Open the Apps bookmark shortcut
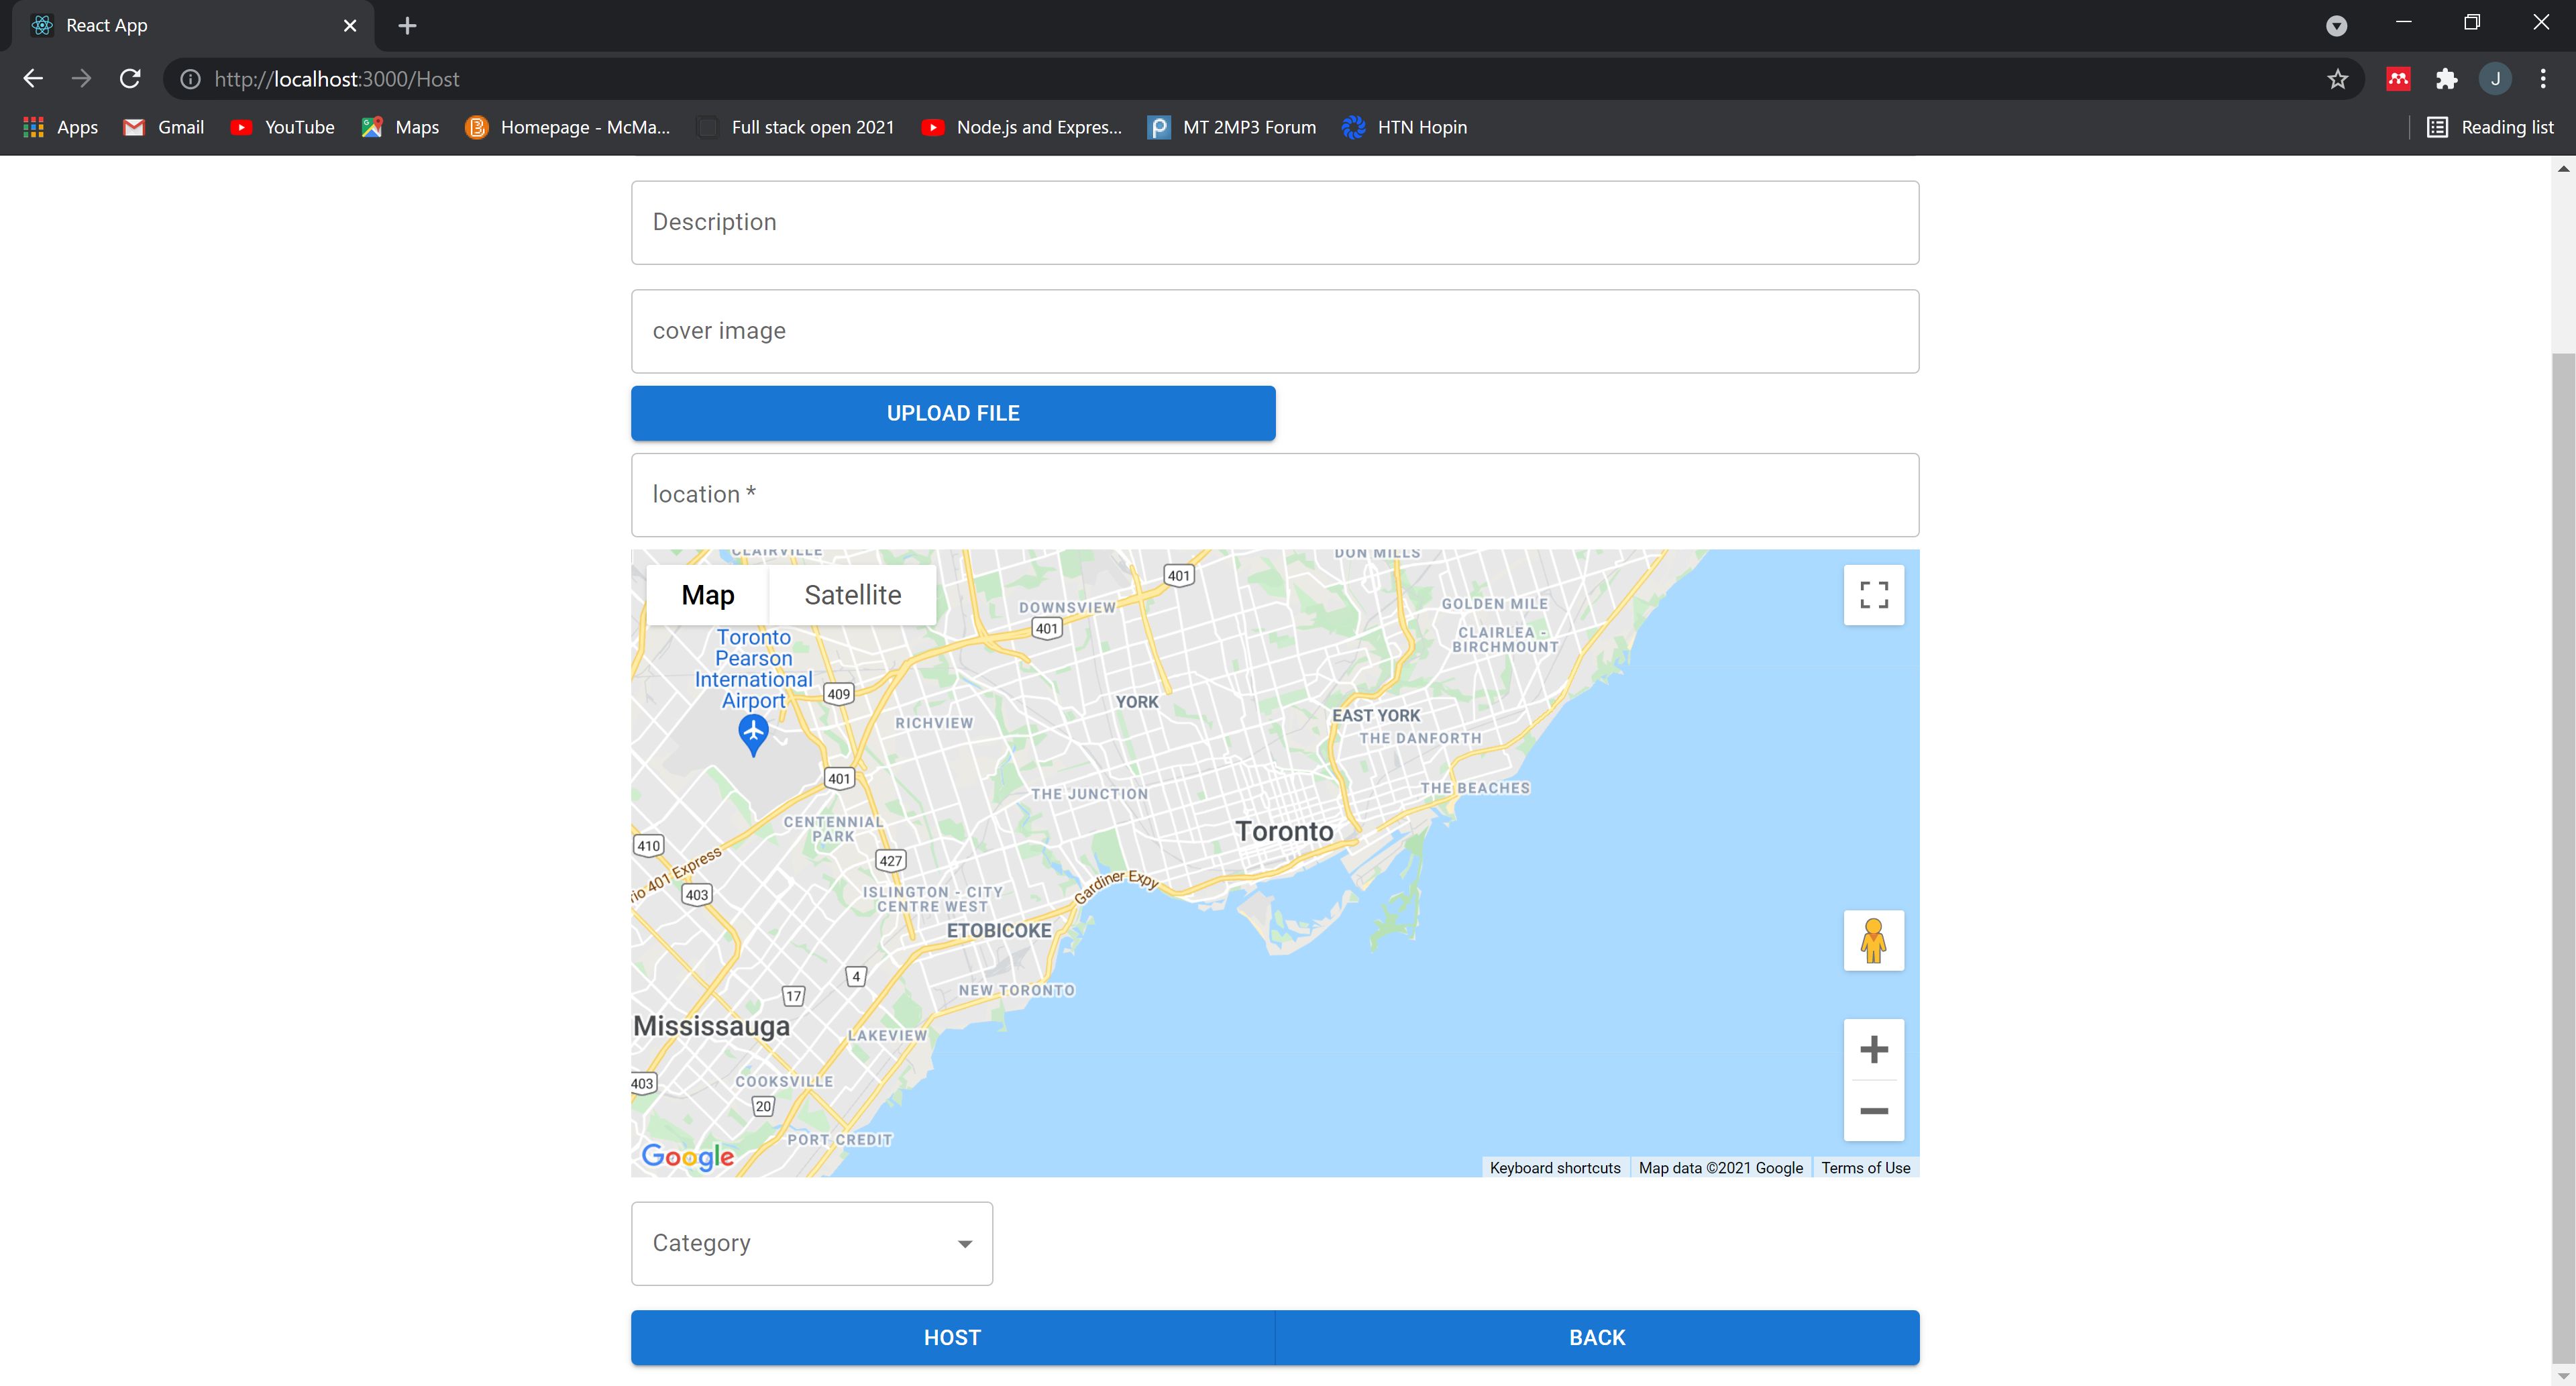 [60, 127]
